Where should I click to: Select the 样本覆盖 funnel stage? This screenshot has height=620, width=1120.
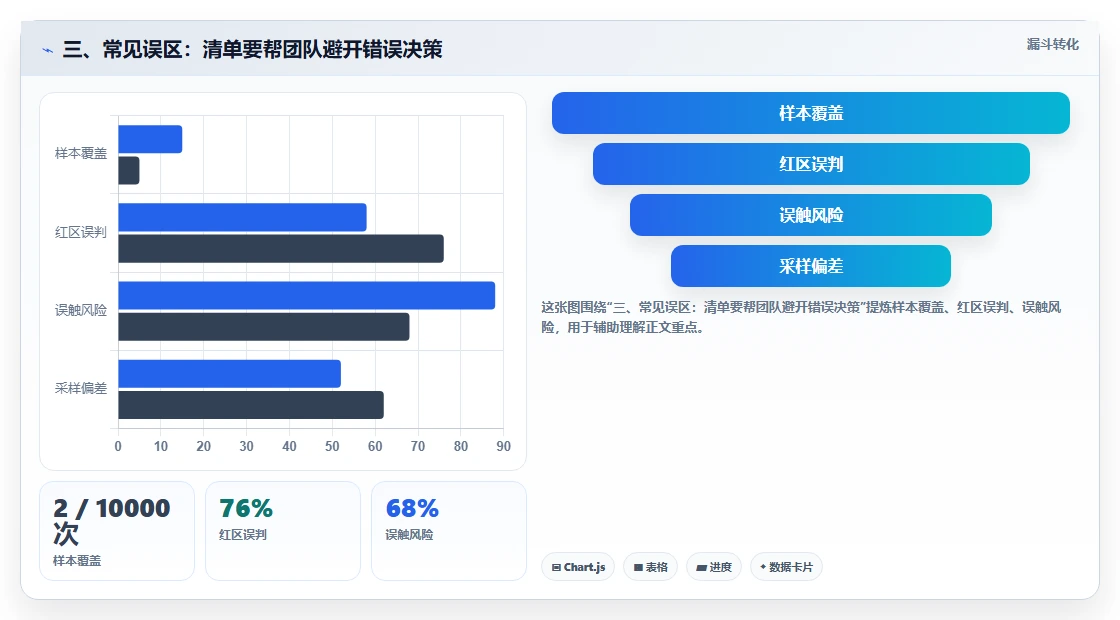click(x=811, y=113)
